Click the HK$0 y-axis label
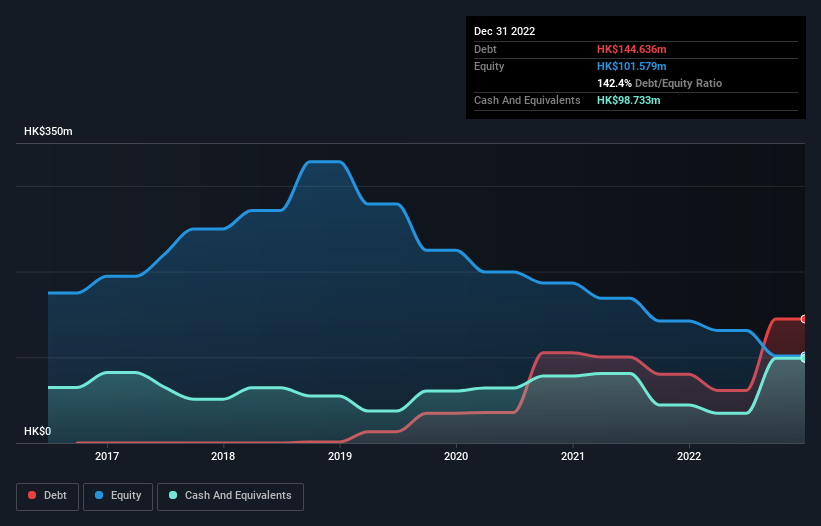 click(38, 431)
